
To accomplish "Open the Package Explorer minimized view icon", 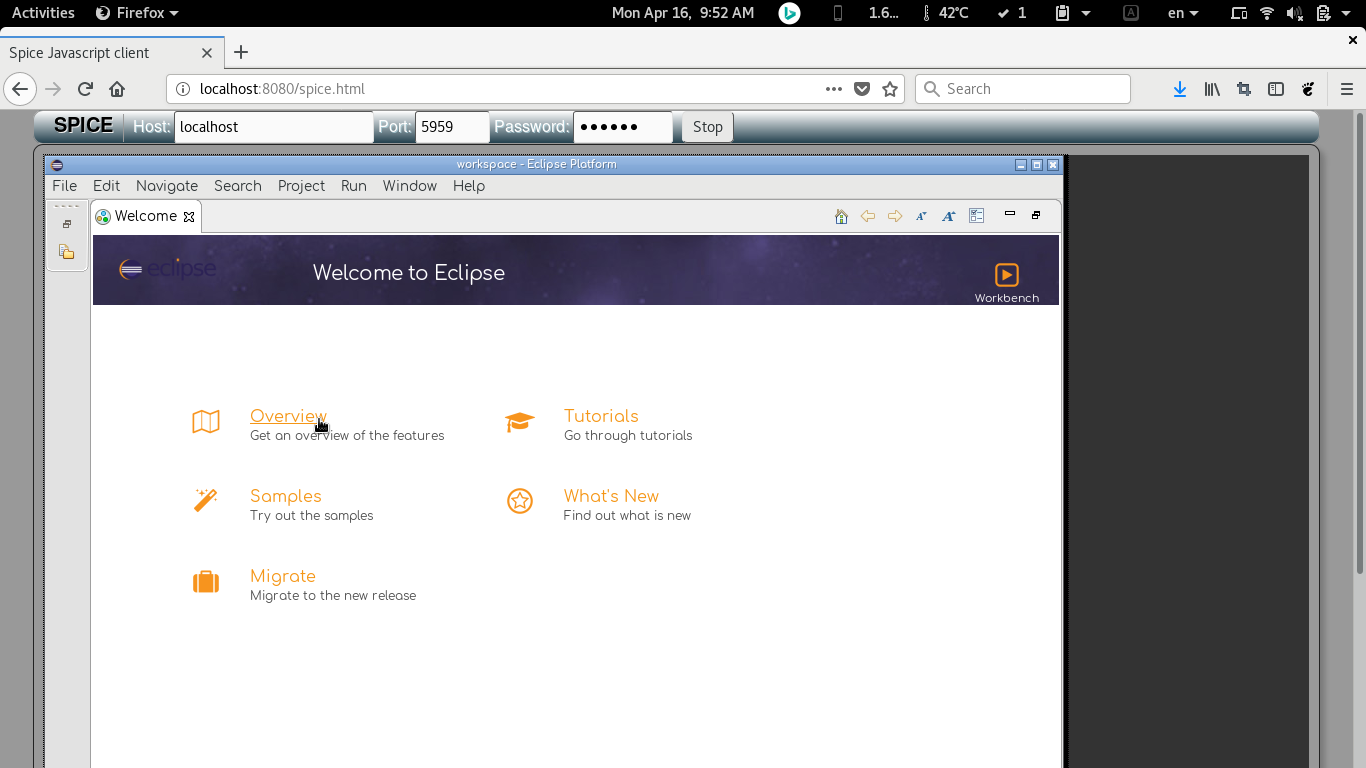I will click(67, 252).
